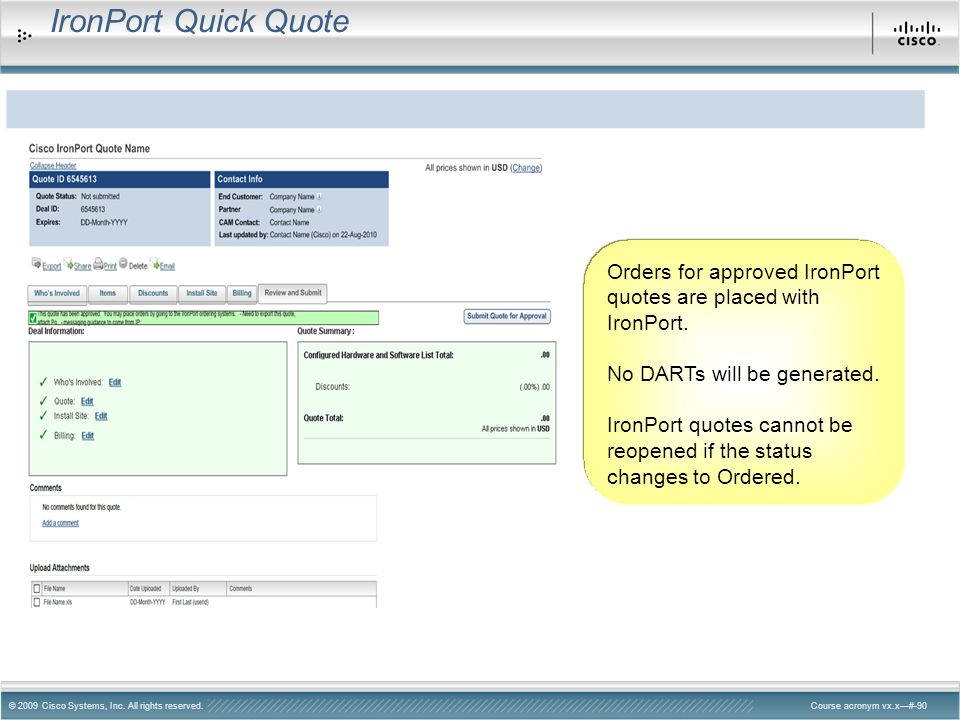Screen dimensions: 960x720
Task: Click the IronPort Quick Quote slide title
Action: pyautogui.click(x=200, y=21)
